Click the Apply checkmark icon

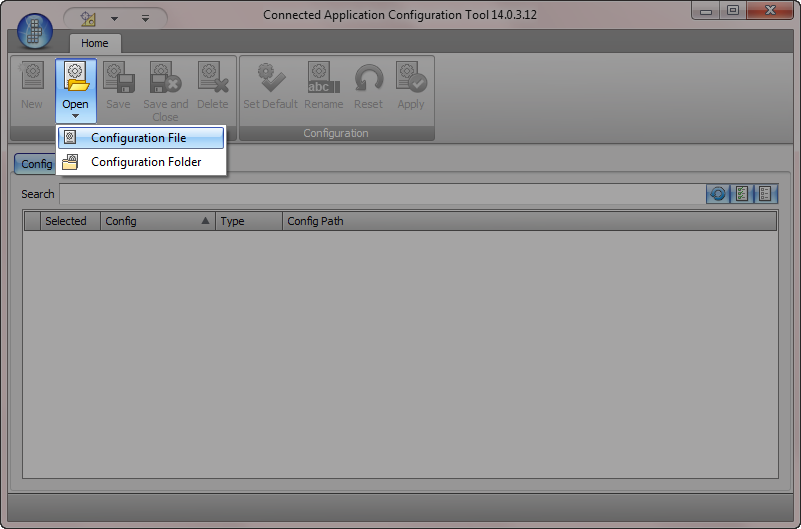(x=411, y=77)
